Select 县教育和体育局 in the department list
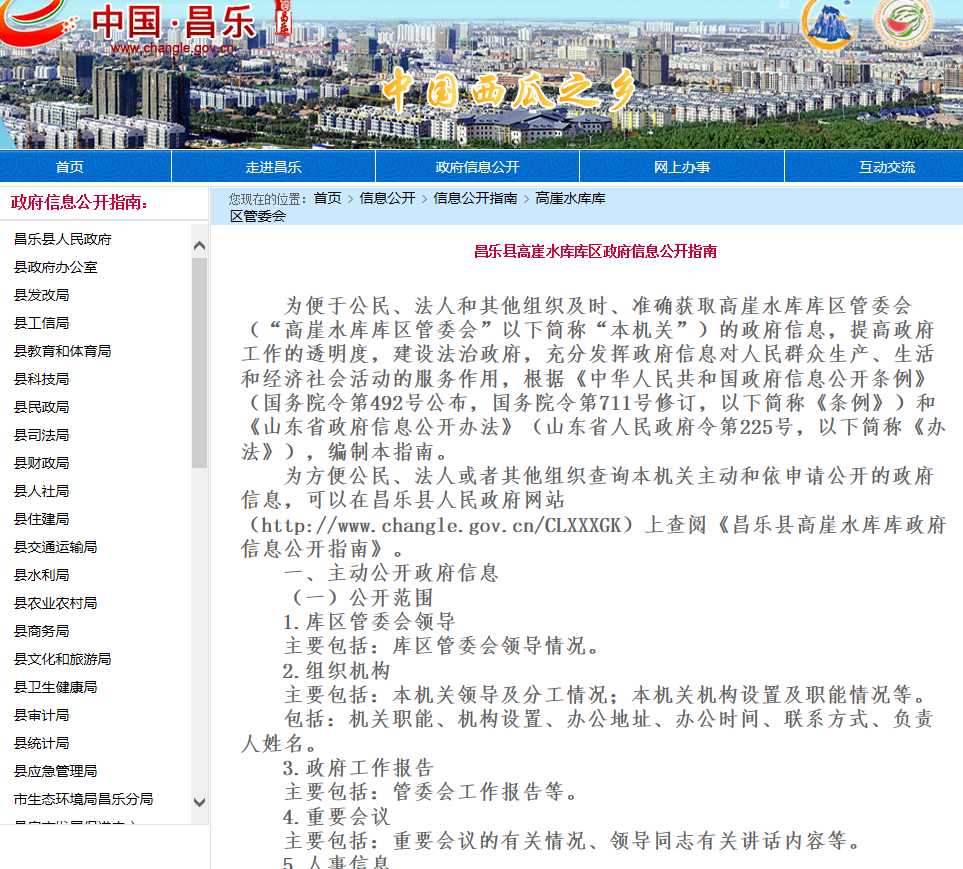Screen dimensions: 963x869 click(62, 351)
